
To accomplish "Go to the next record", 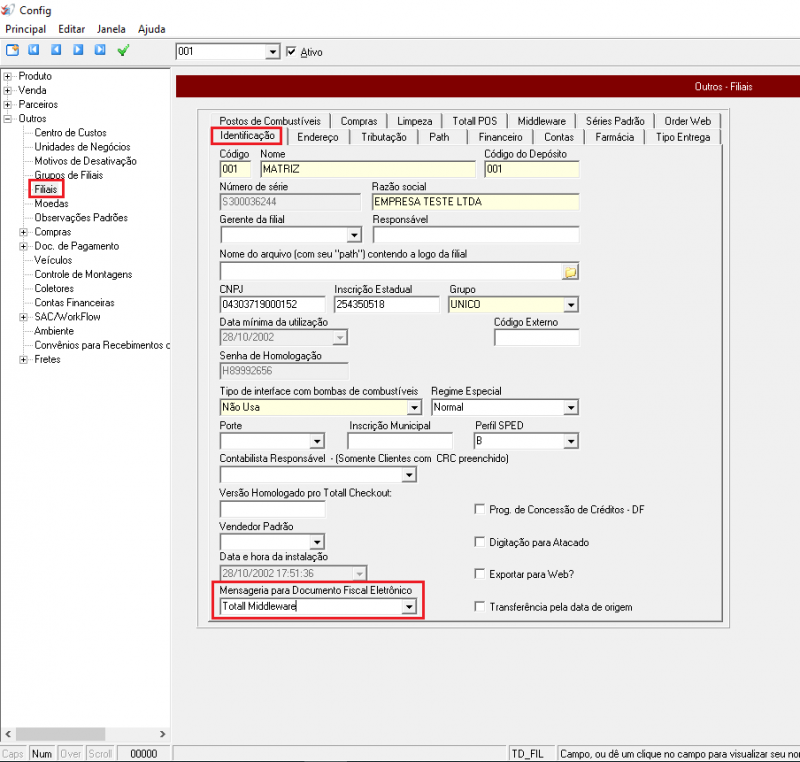I will click(78, 50).
